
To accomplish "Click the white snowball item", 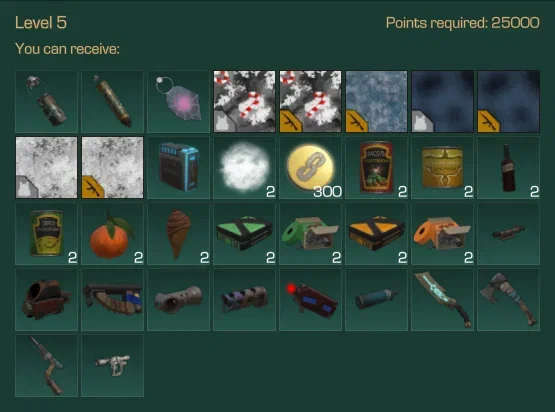I will [244, 167].
